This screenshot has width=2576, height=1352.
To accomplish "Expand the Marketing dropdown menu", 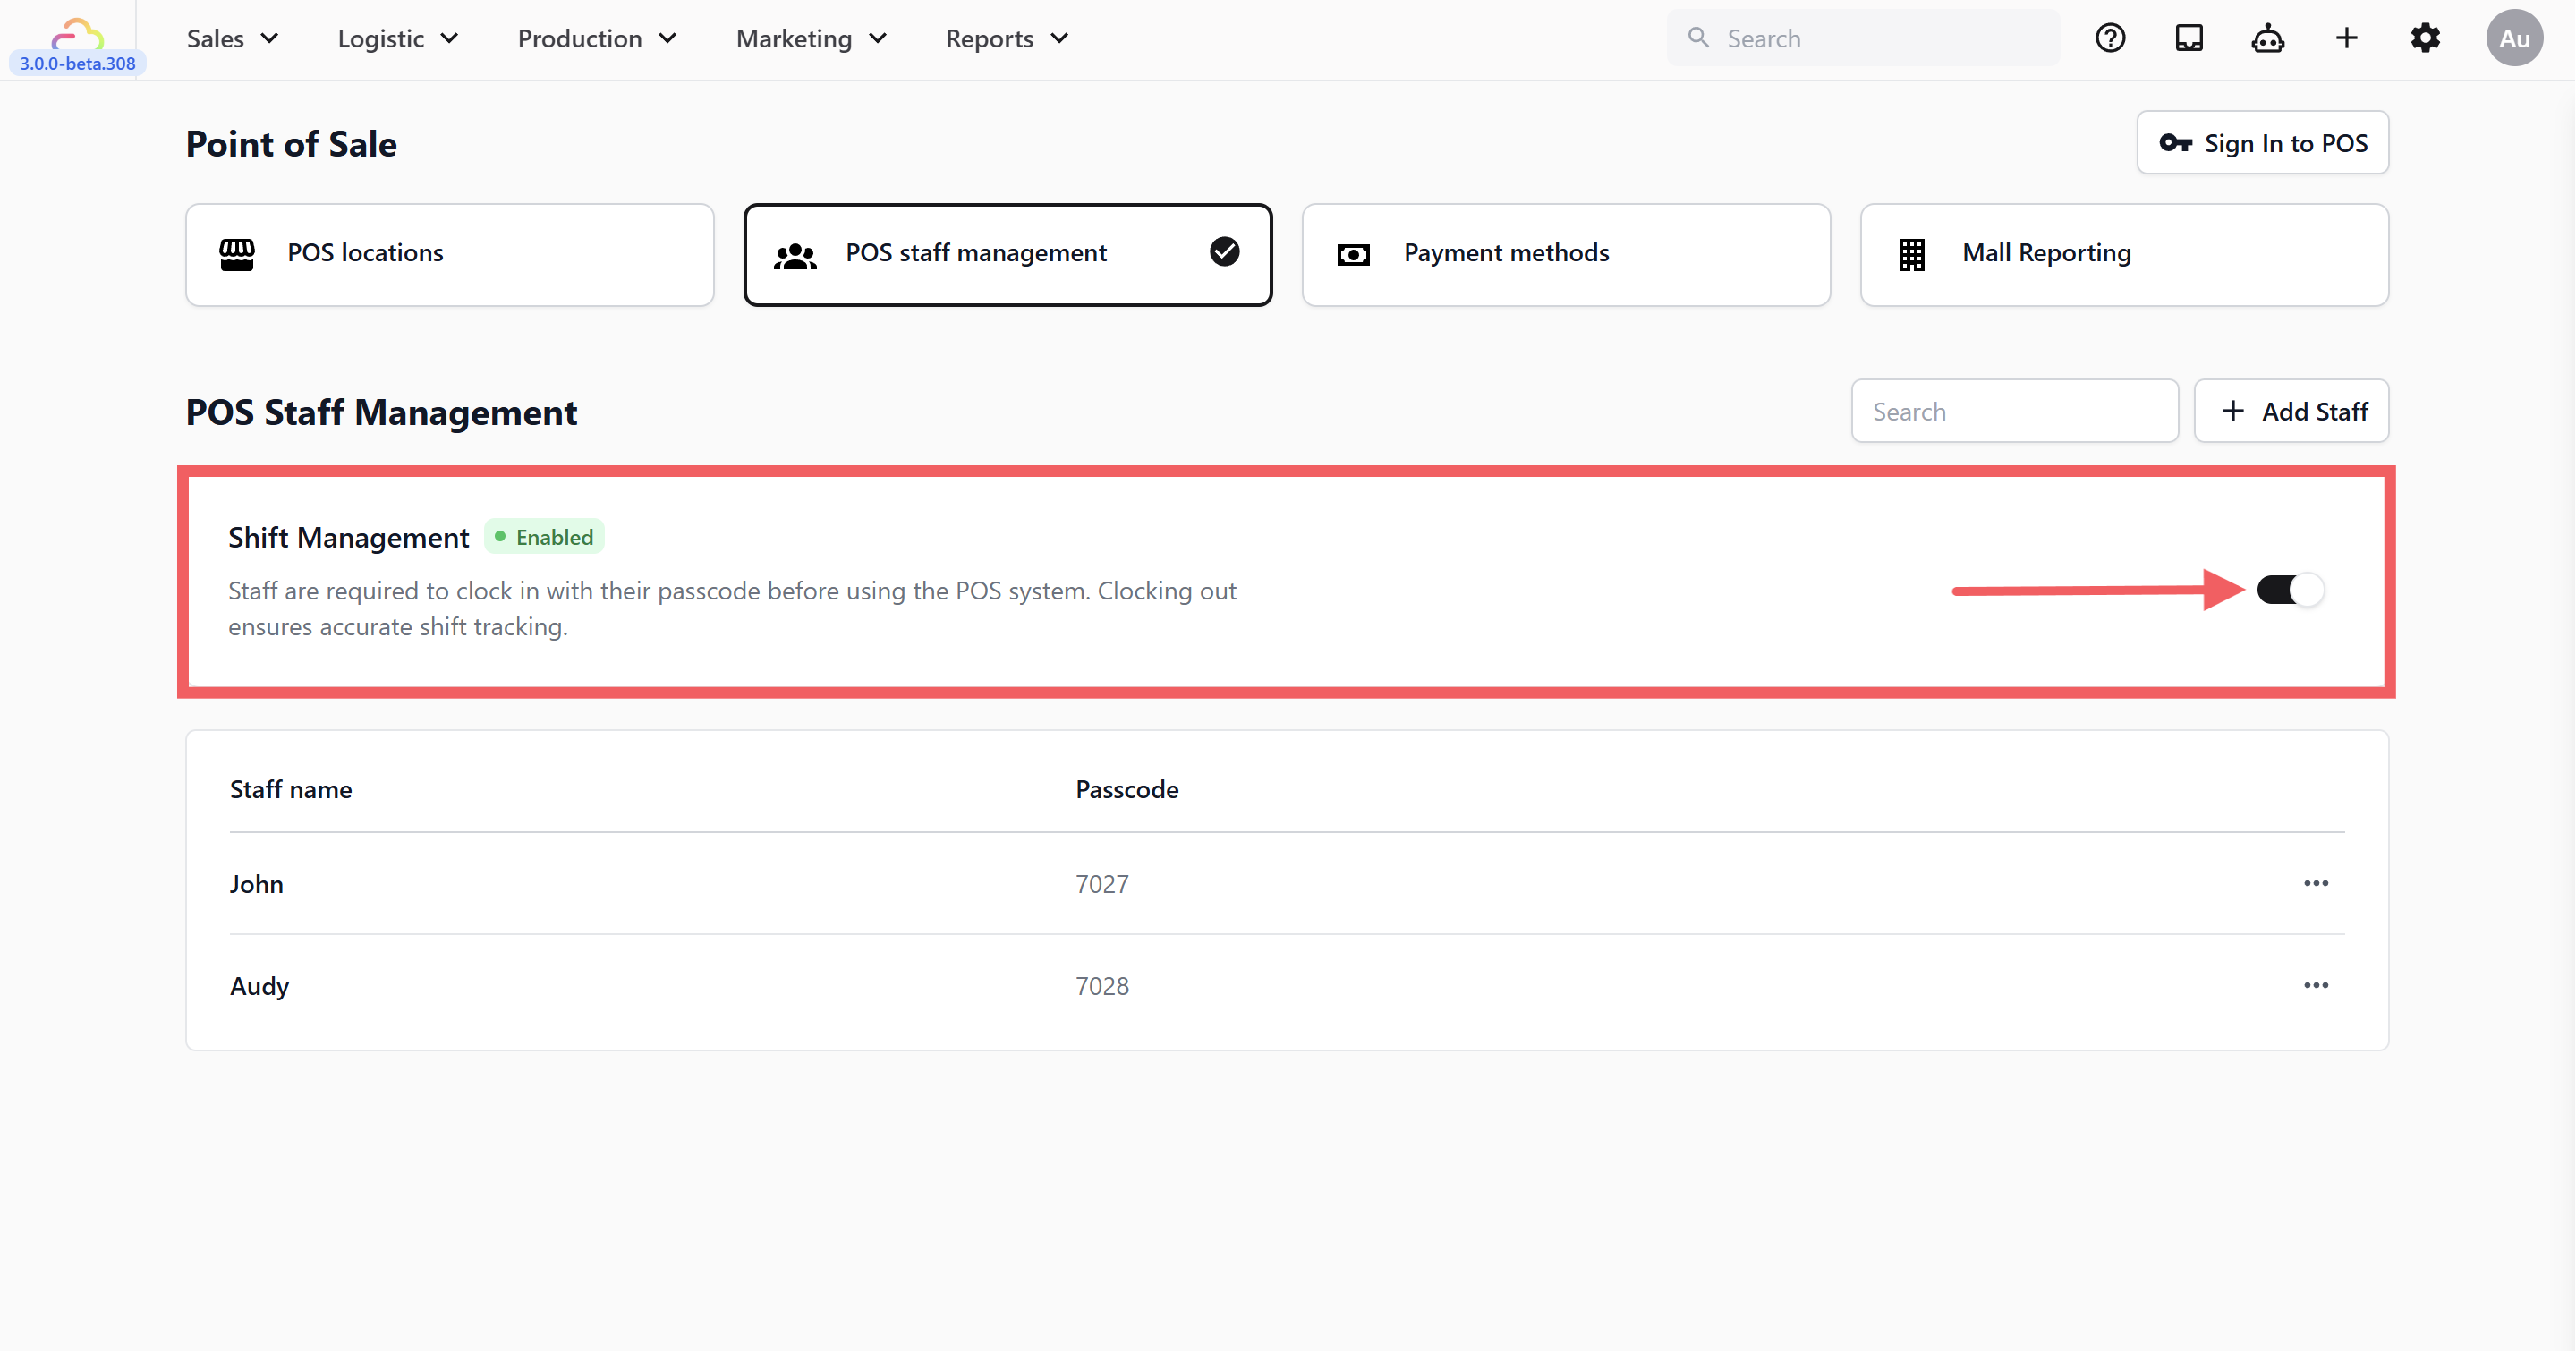I will (x=811, y=38).
